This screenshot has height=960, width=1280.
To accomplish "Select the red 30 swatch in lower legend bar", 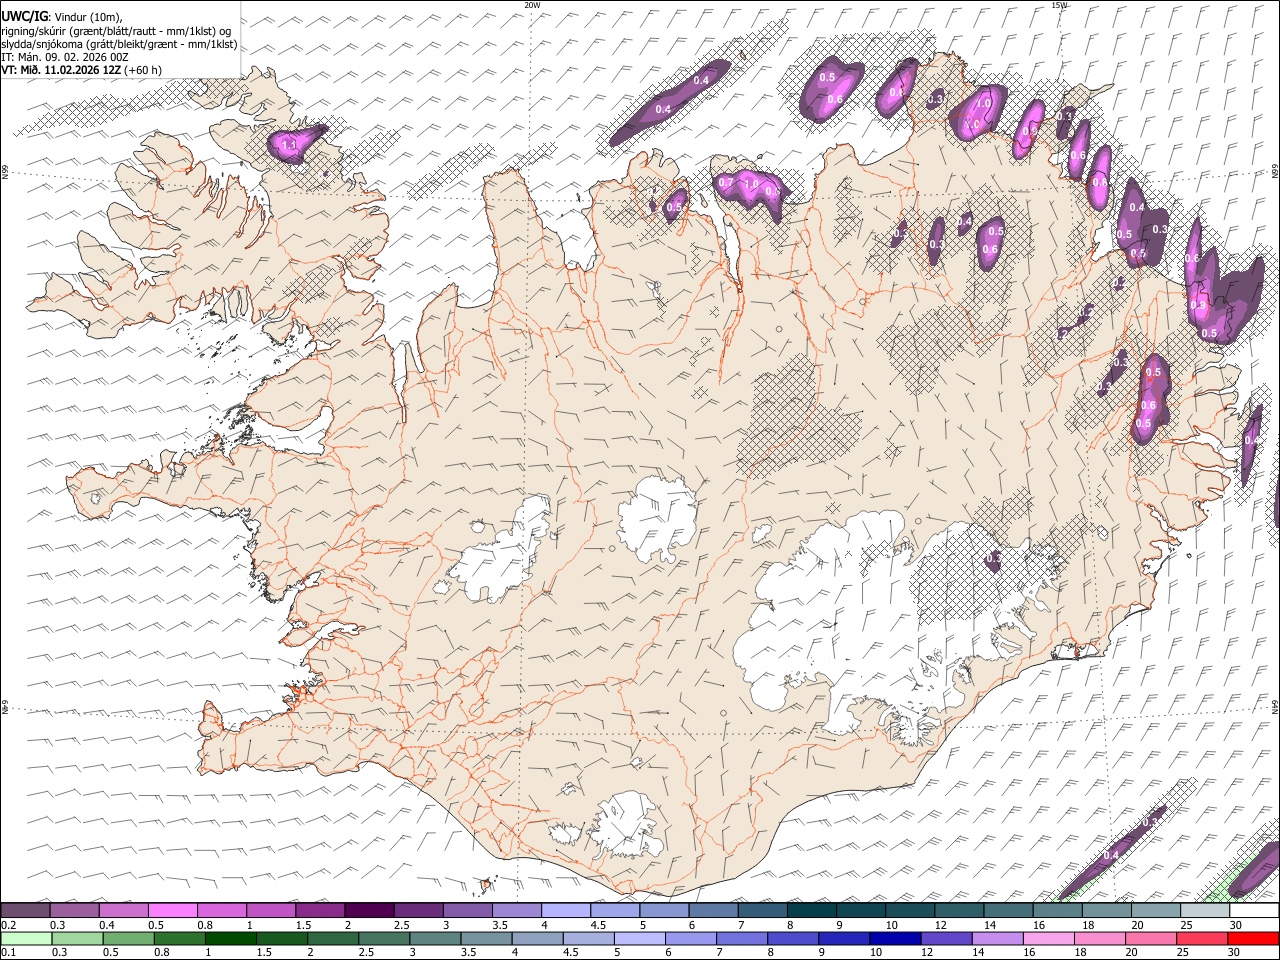I will (x=1254, y=939).
